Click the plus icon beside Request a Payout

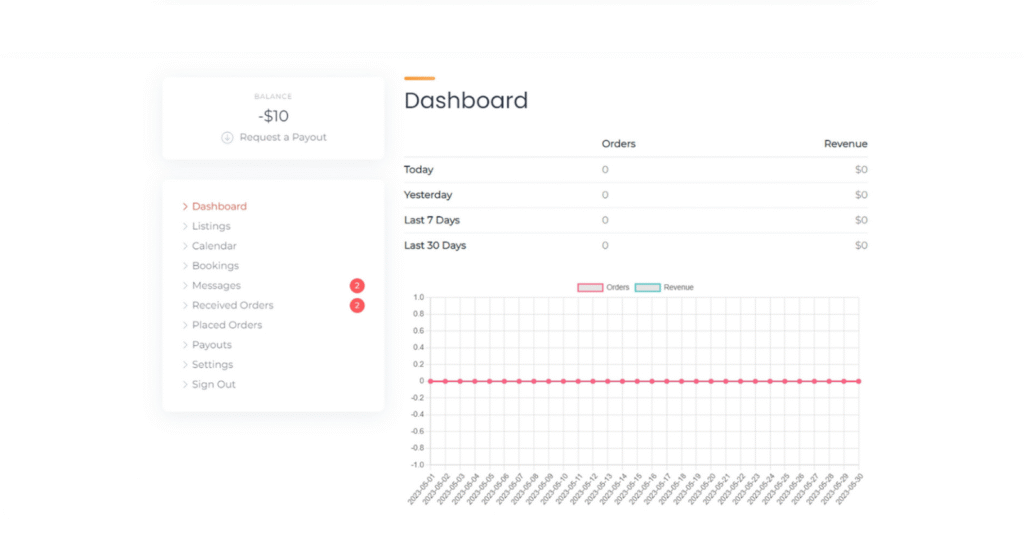point(227,137)
